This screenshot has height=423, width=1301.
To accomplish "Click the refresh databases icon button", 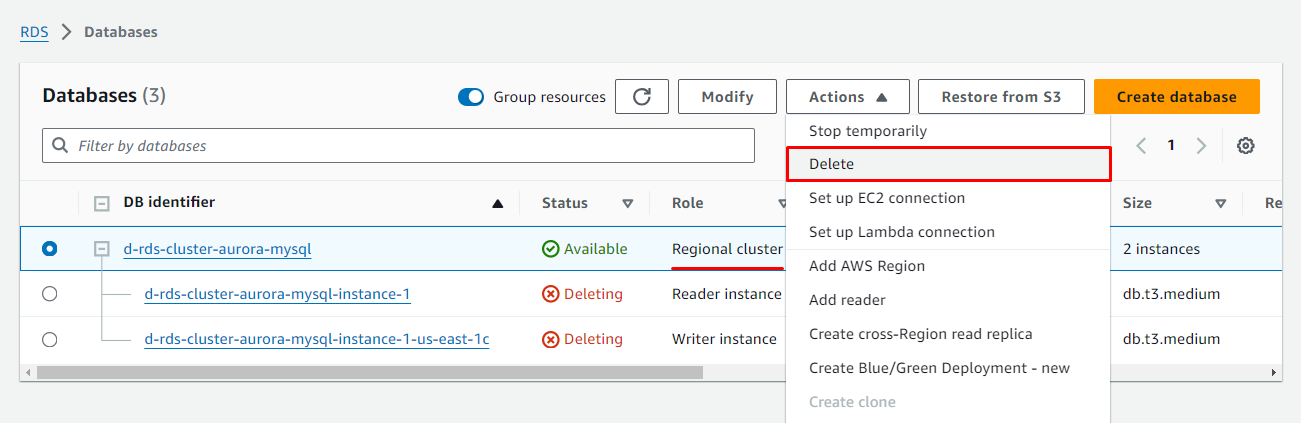I will [x=642, y=97].
